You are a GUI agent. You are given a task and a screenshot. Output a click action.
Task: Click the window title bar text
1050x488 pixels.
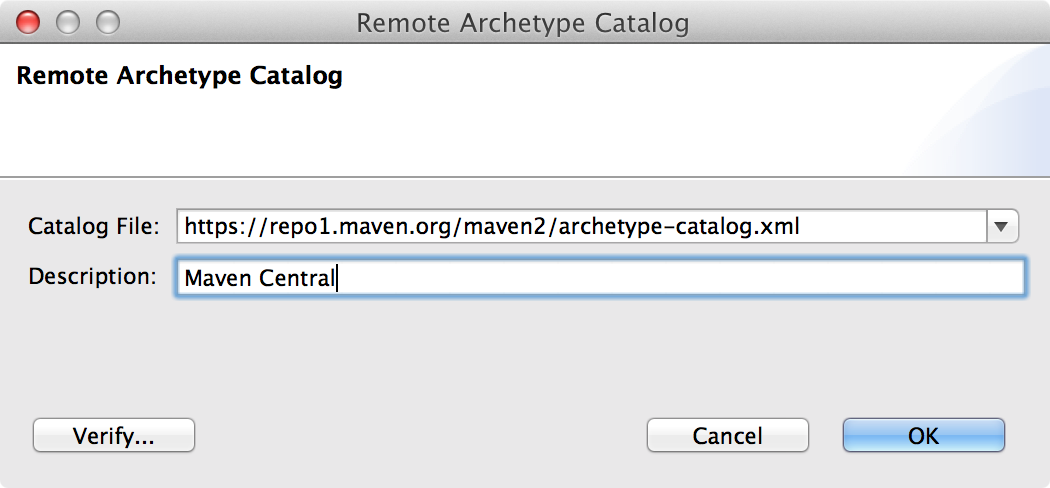[x=523, y=22]
